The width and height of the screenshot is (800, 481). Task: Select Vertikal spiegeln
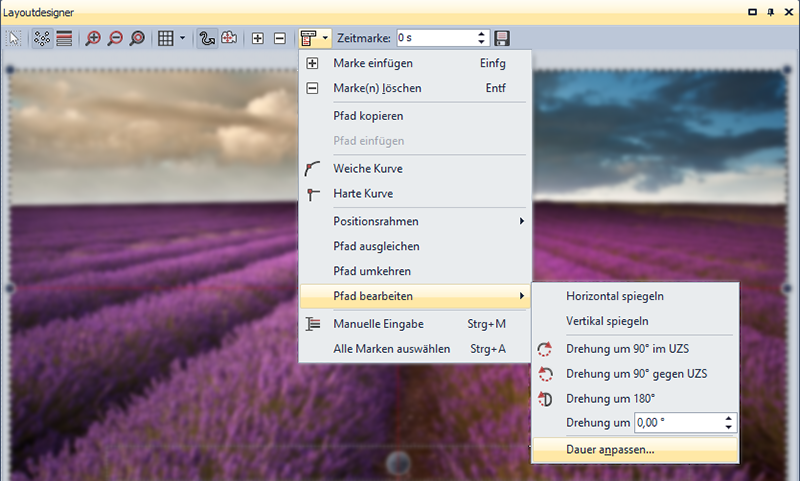click(x=635, y=321)
